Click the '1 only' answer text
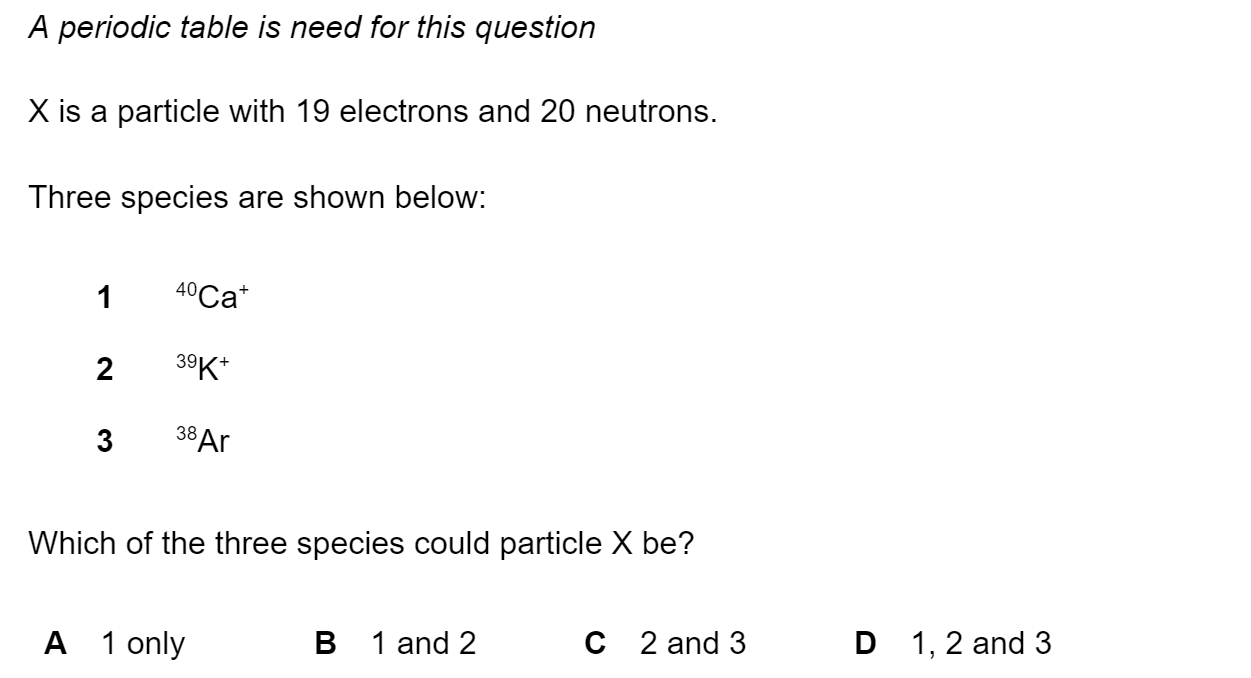The height and width of the screenshot is (678, 1251). tap(144, 644)
